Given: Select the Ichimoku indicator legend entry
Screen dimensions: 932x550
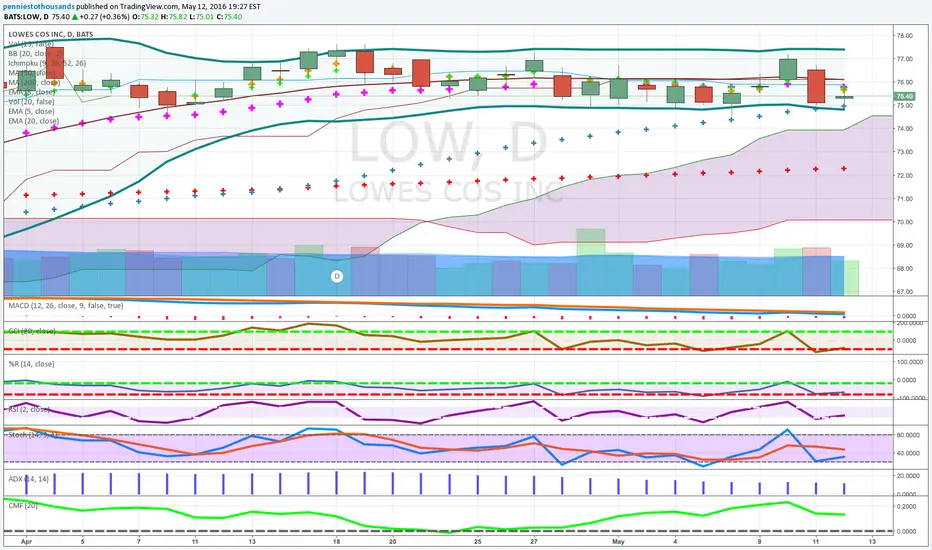Looking at the screenshot, I should 47,63.
